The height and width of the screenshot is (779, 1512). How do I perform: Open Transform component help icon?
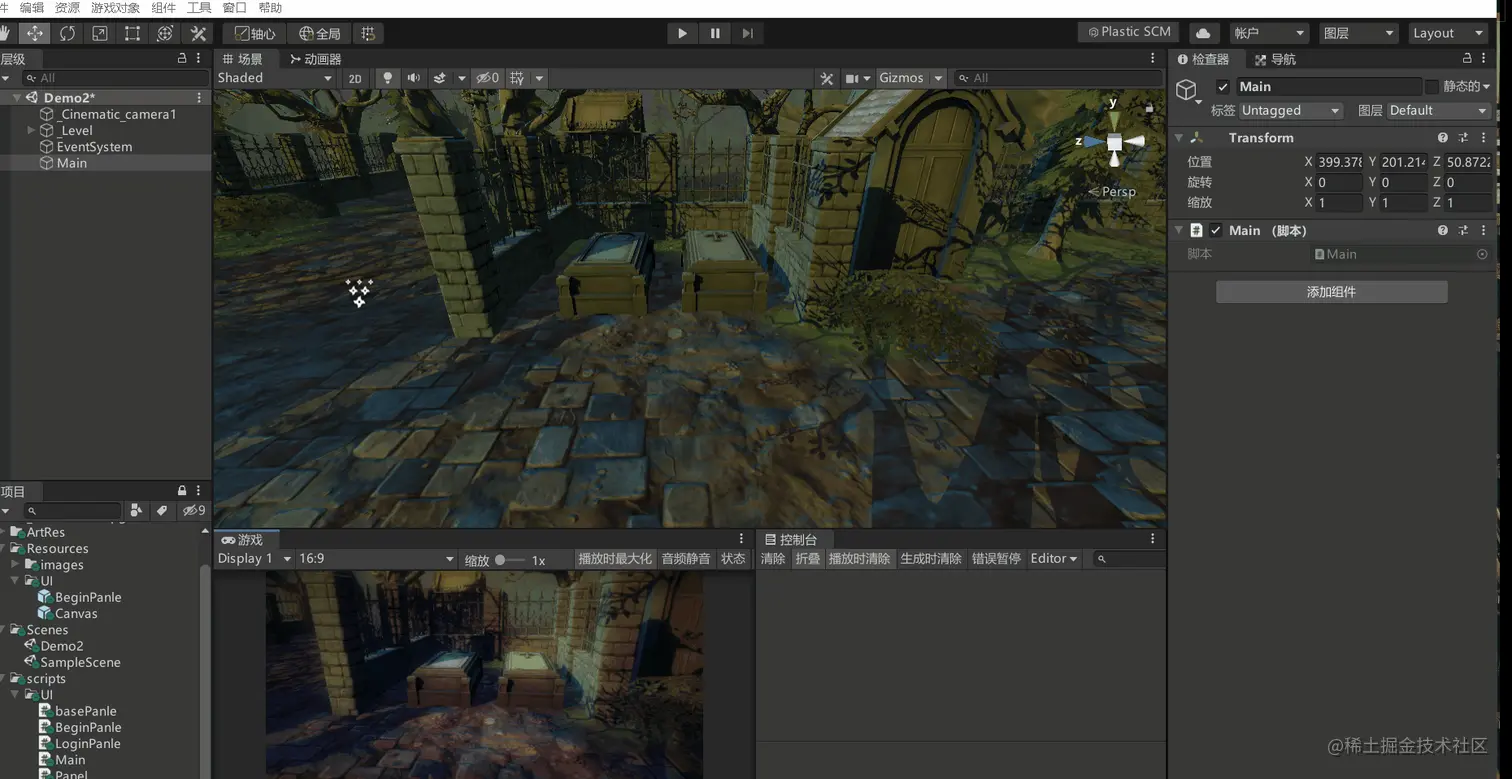[1442, 138]
